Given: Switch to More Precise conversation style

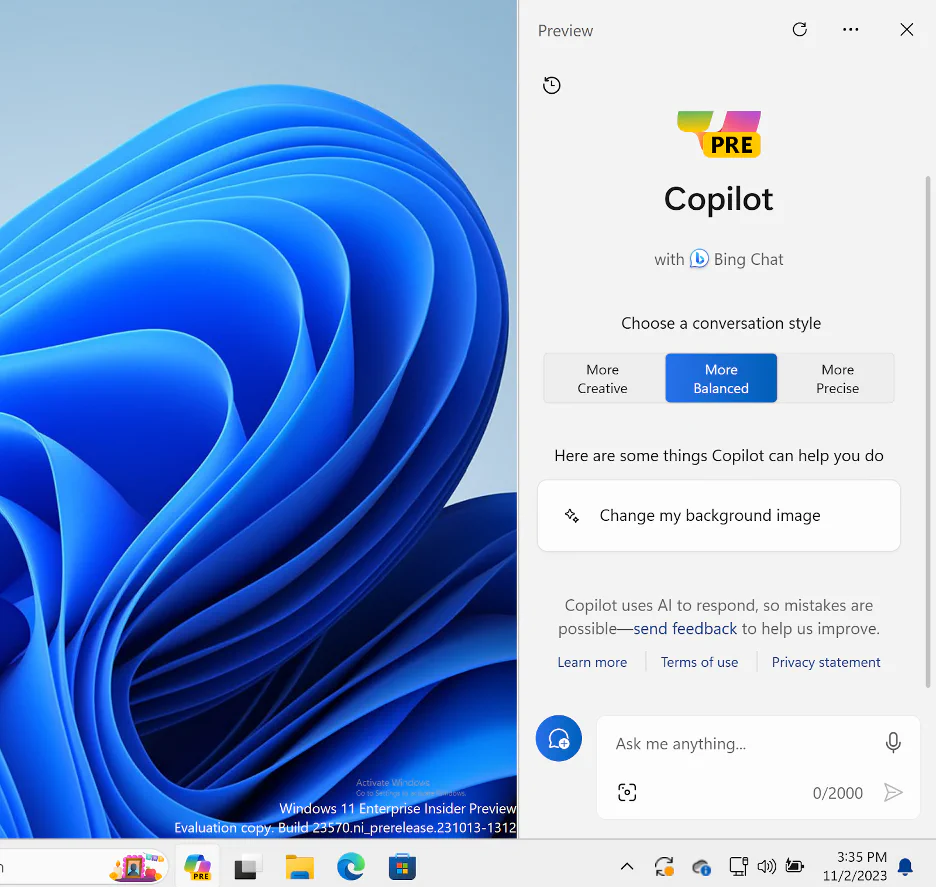Looking at the screenshot, I should 837,378.
